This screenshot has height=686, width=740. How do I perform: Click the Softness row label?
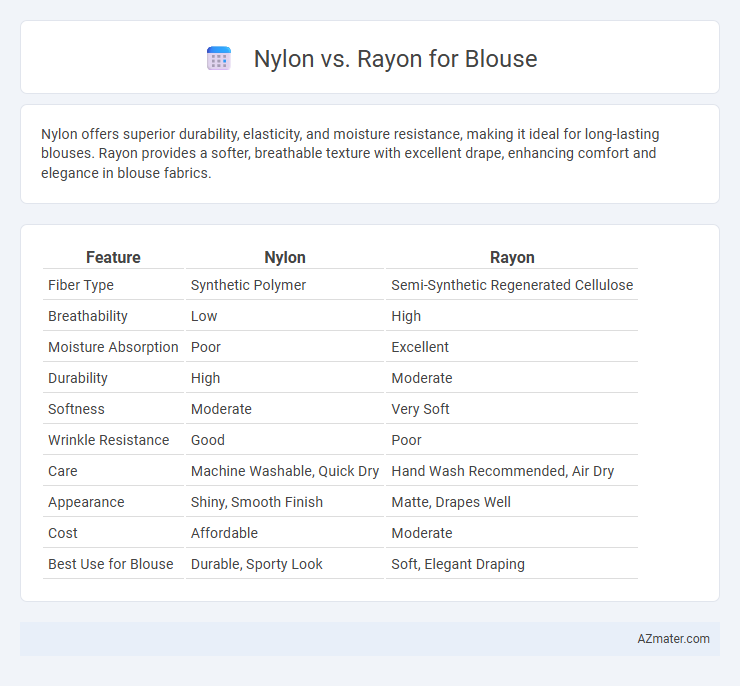pyautogui.click(x=76, y=409)
